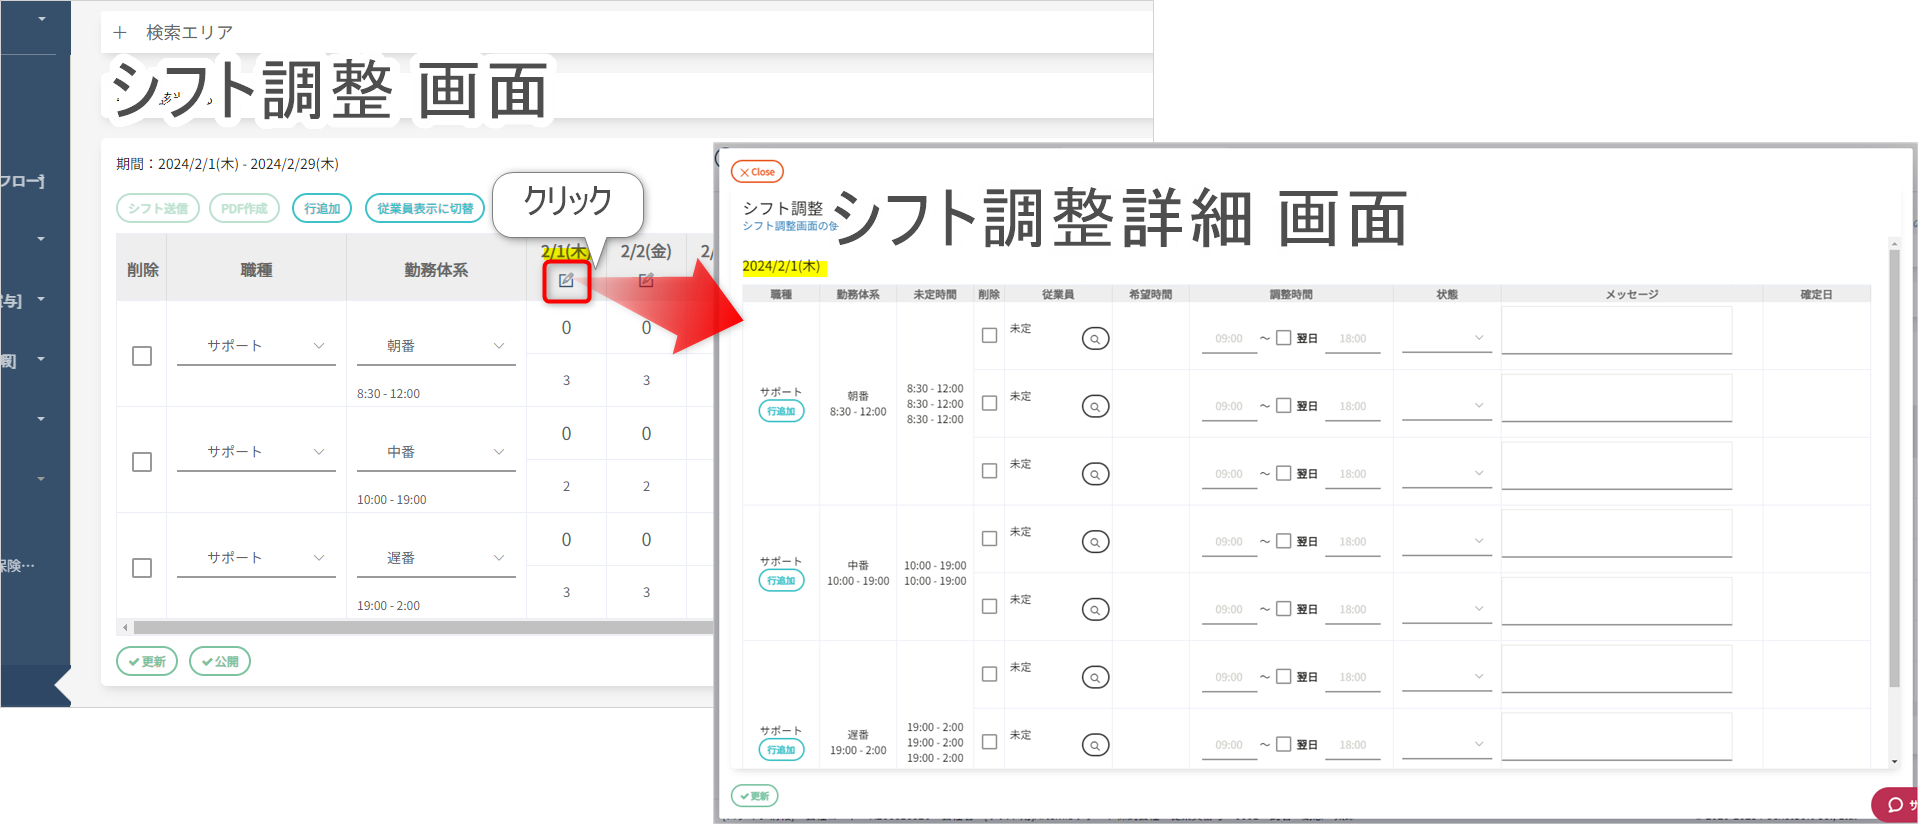Click the plus icon beside 検索エリア
This screenshot has width=1923, height=829.
pos(120,33)
